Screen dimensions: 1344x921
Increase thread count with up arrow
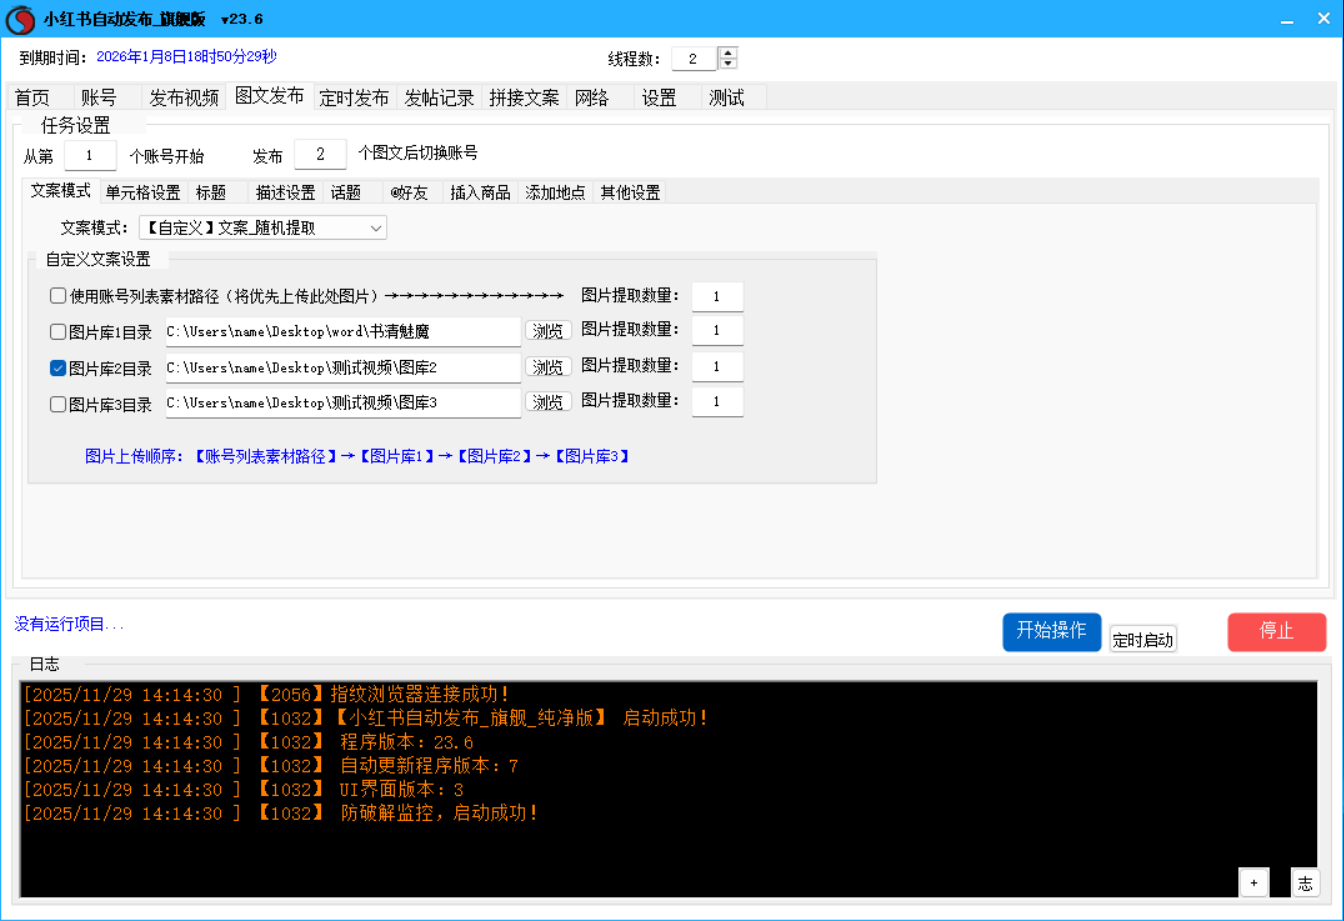(x=729, y=53)
